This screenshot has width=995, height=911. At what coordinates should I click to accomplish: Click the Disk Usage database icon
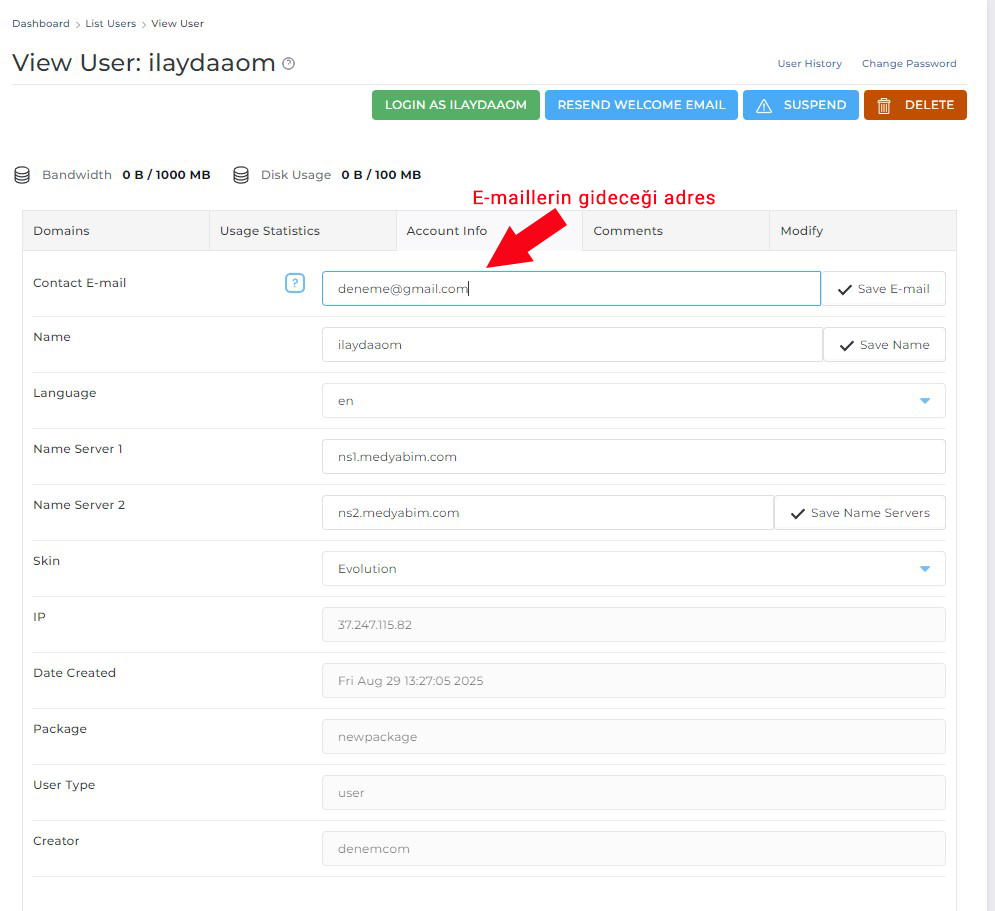(240, 175)
